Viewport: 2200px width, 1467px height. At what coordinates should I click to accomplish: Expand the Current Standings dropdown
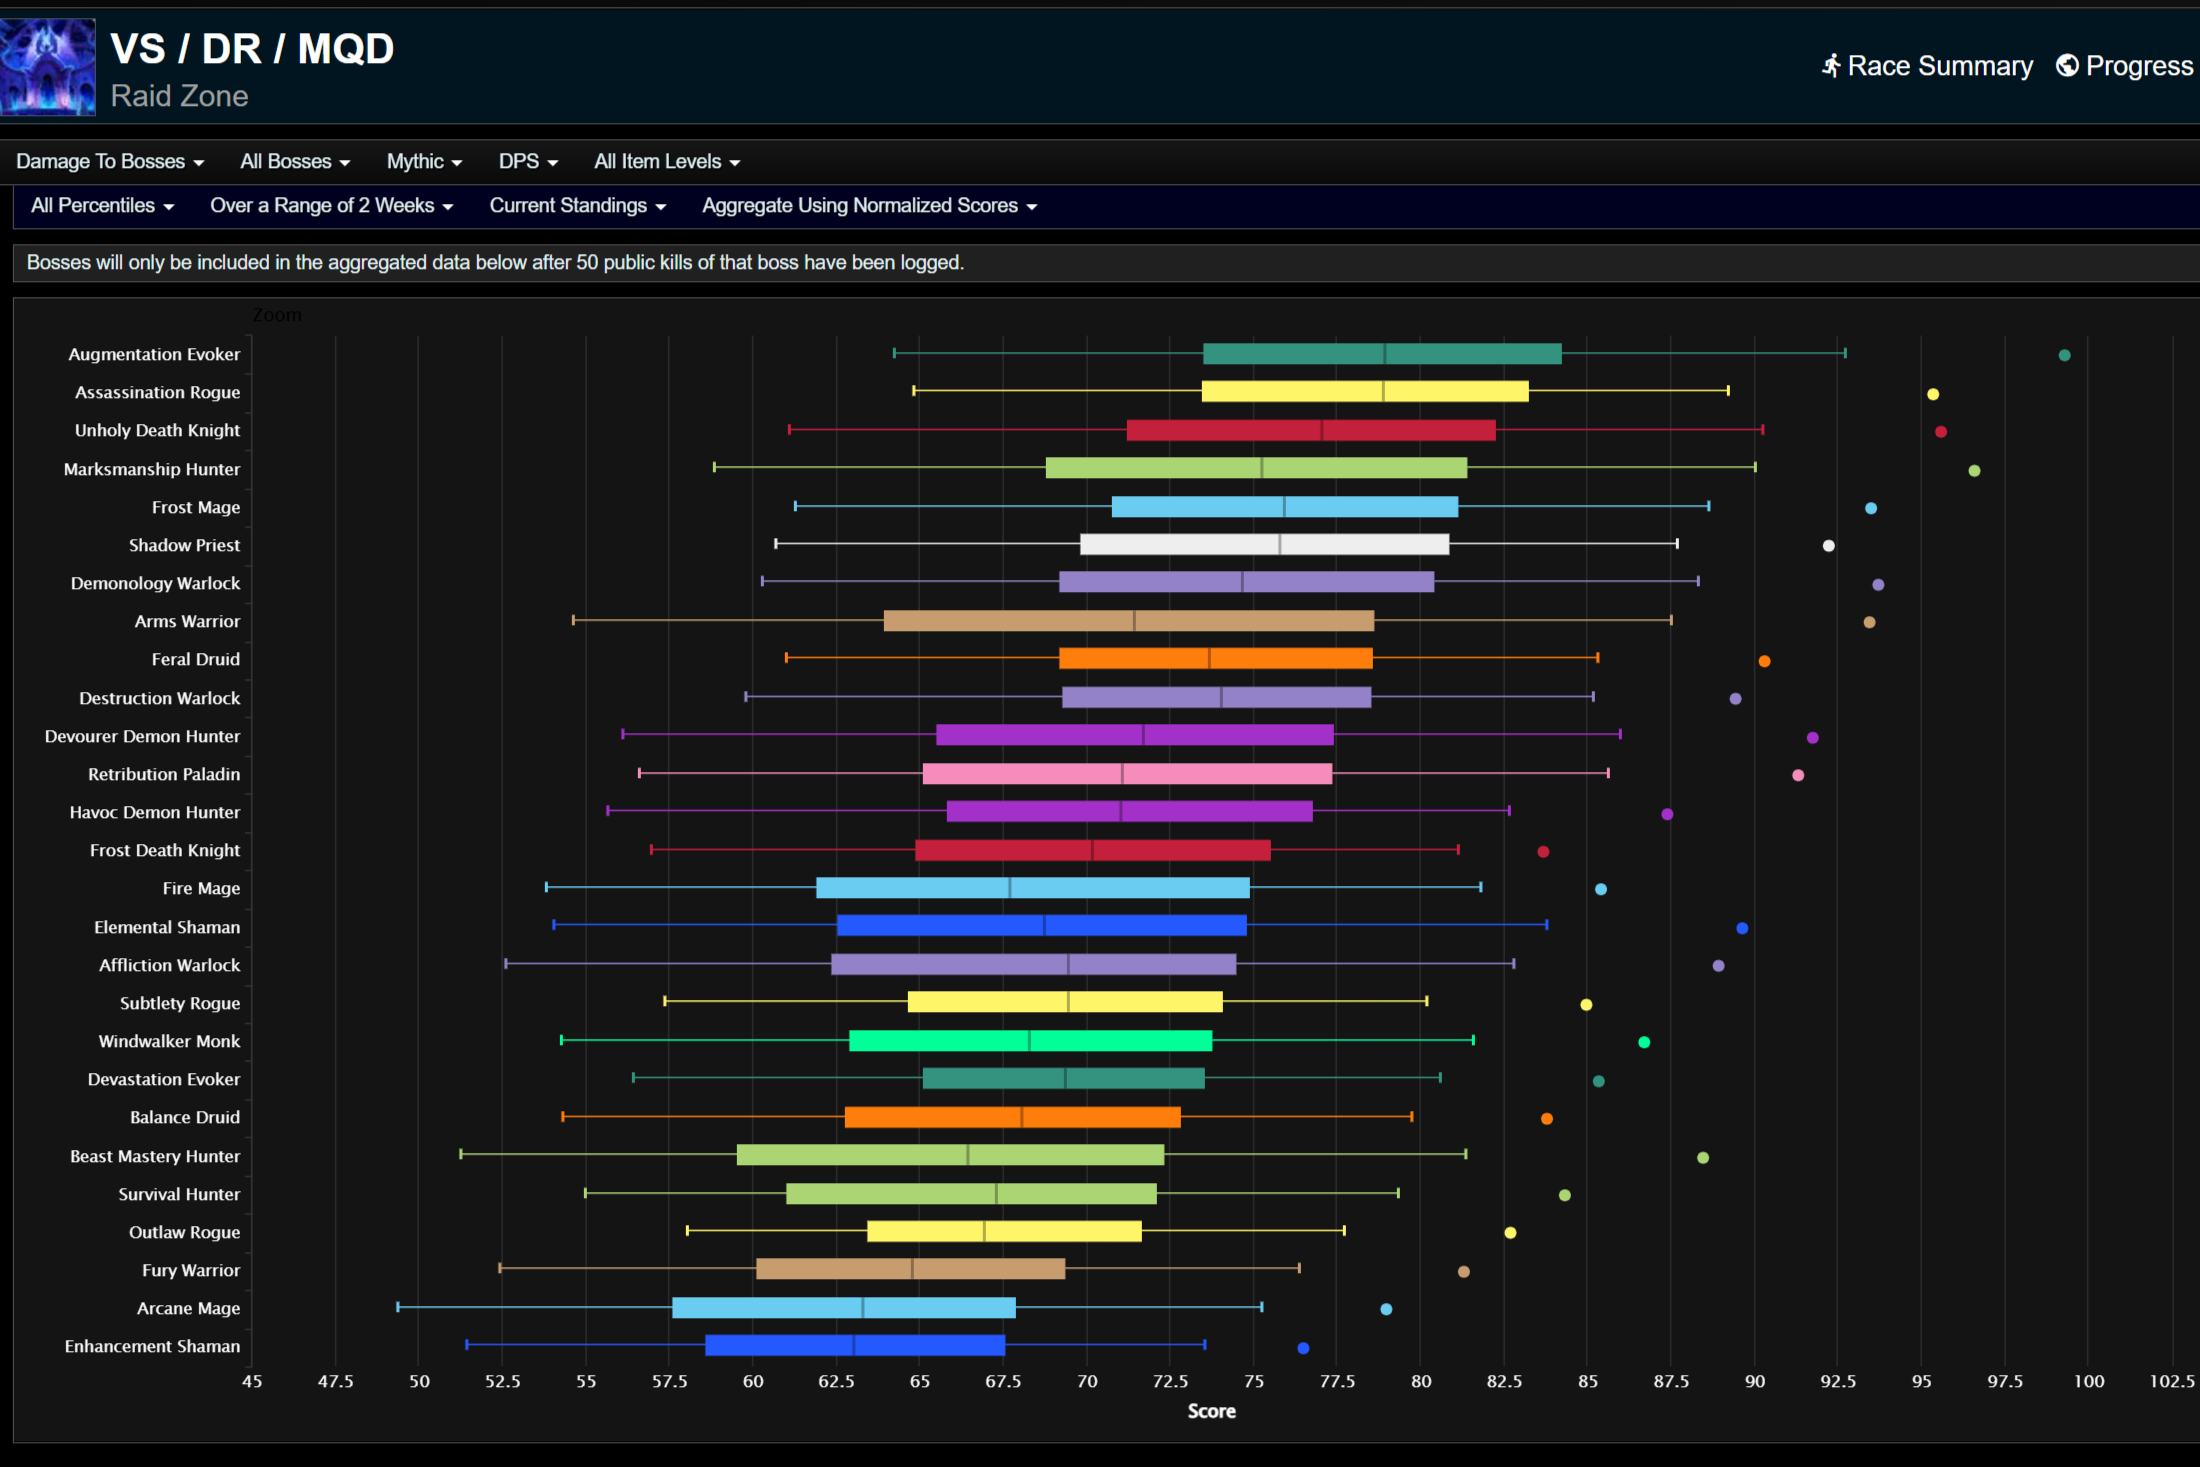coord(577,206)
